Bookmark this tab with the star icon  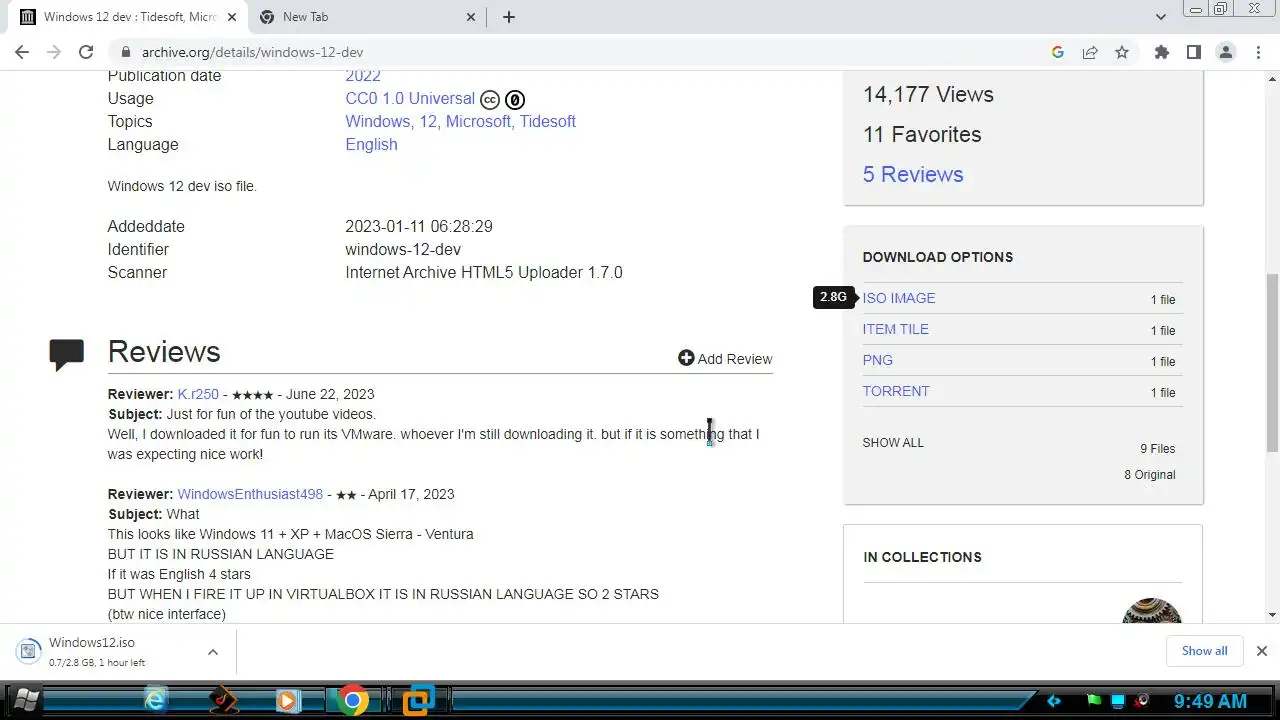pyautogui.click(x=1122, y=52)
